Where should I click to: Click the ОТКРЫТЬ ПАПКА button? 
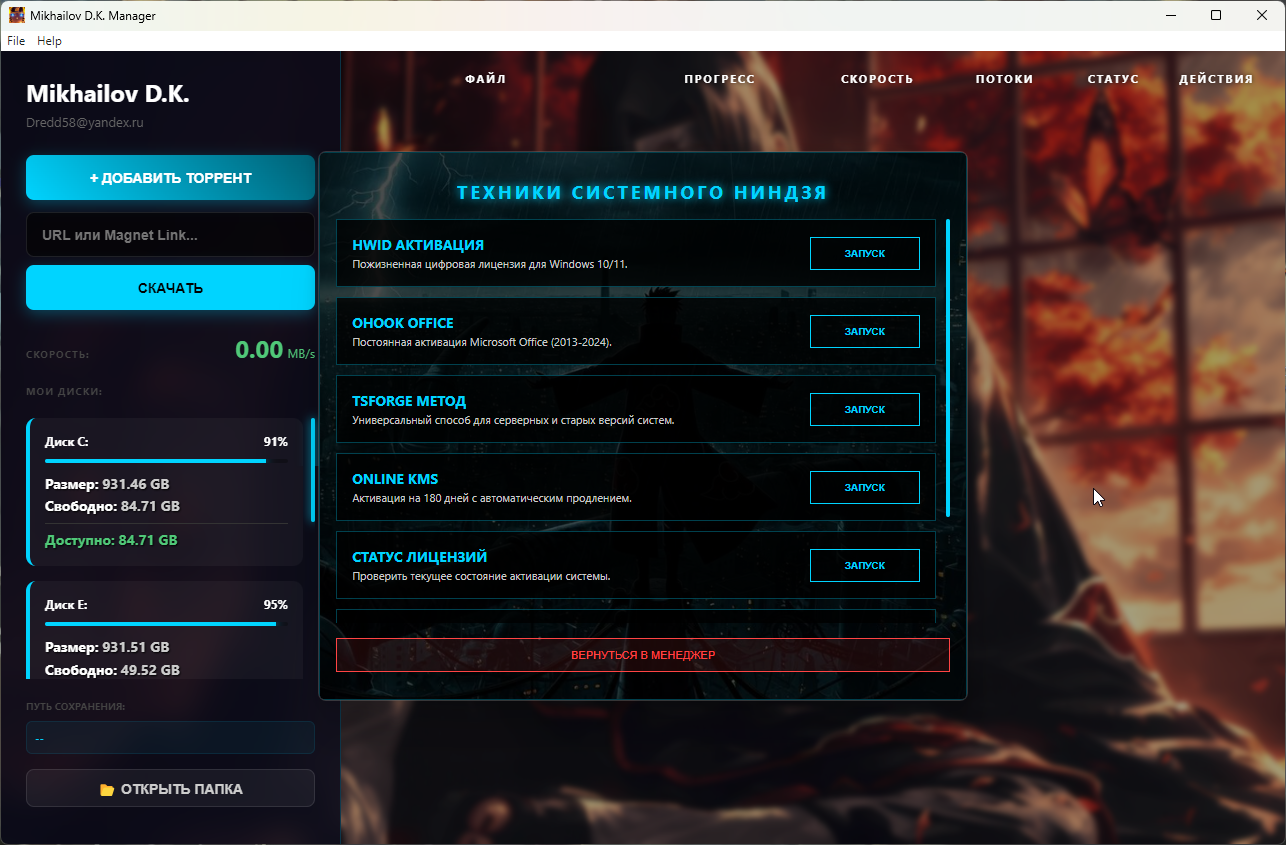pos(170,788)
